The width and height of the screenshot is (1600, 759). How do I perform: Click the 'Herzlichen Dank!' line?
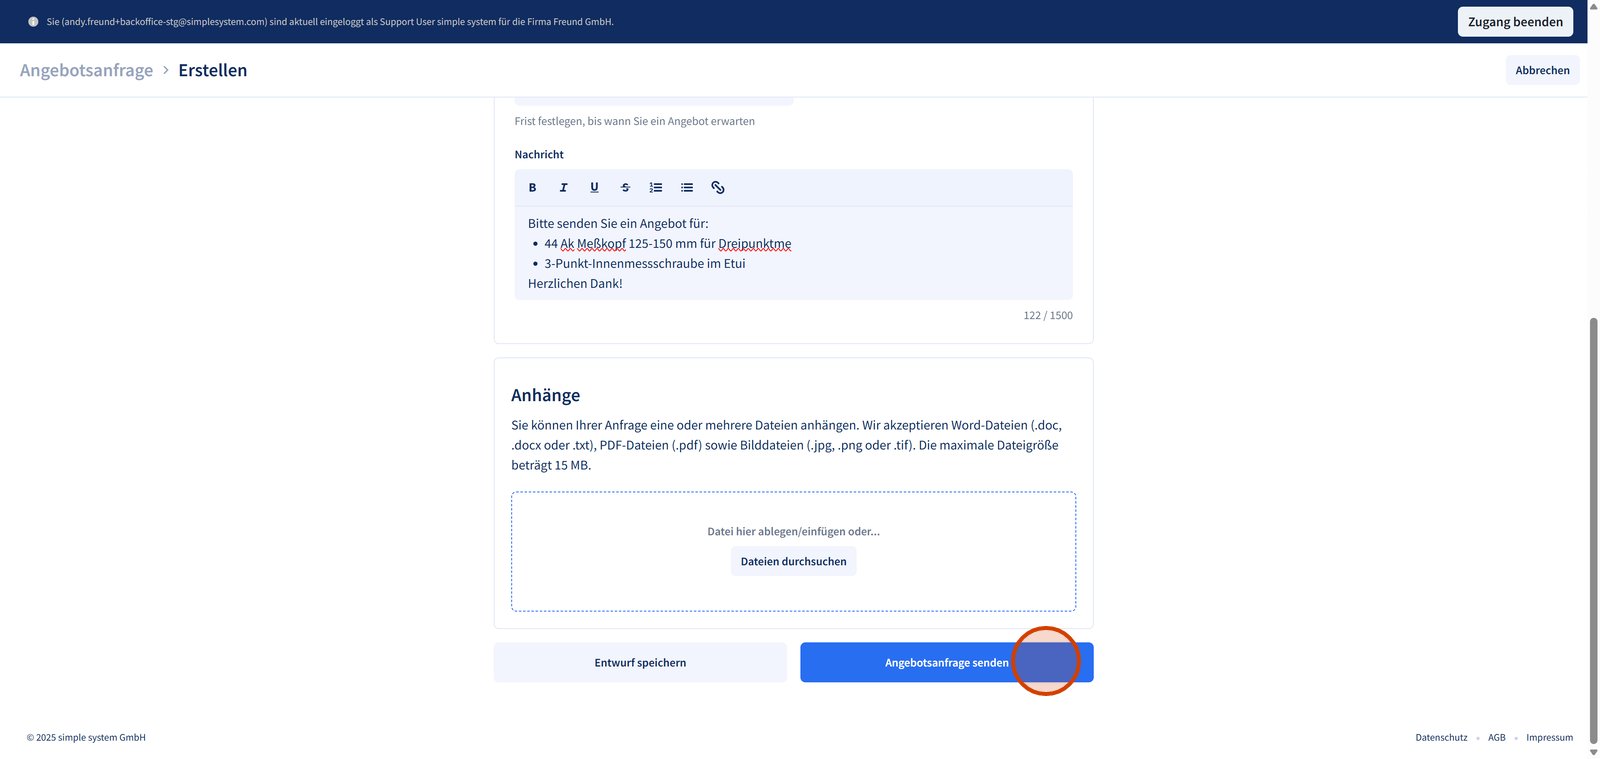(575, 284)
